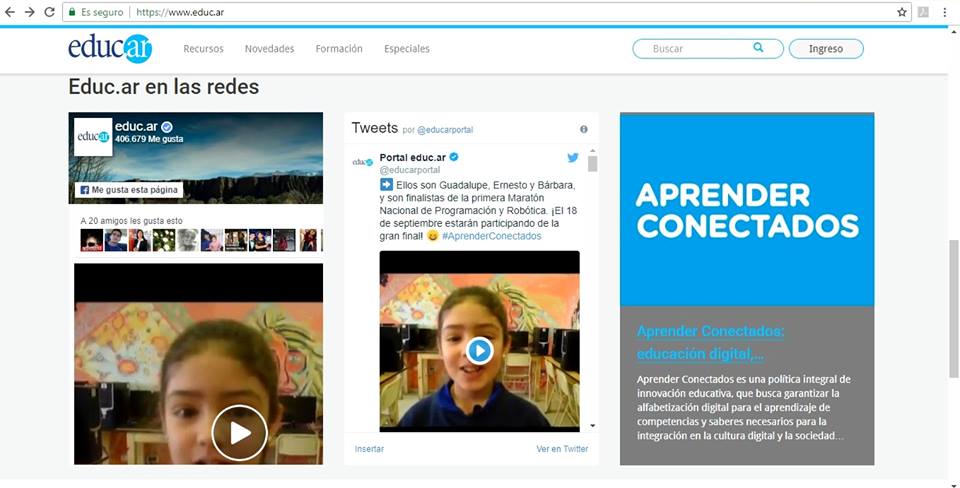Screen dimensions: 960x488
Task: Open the Formación menu
Action: pos(339,48)
